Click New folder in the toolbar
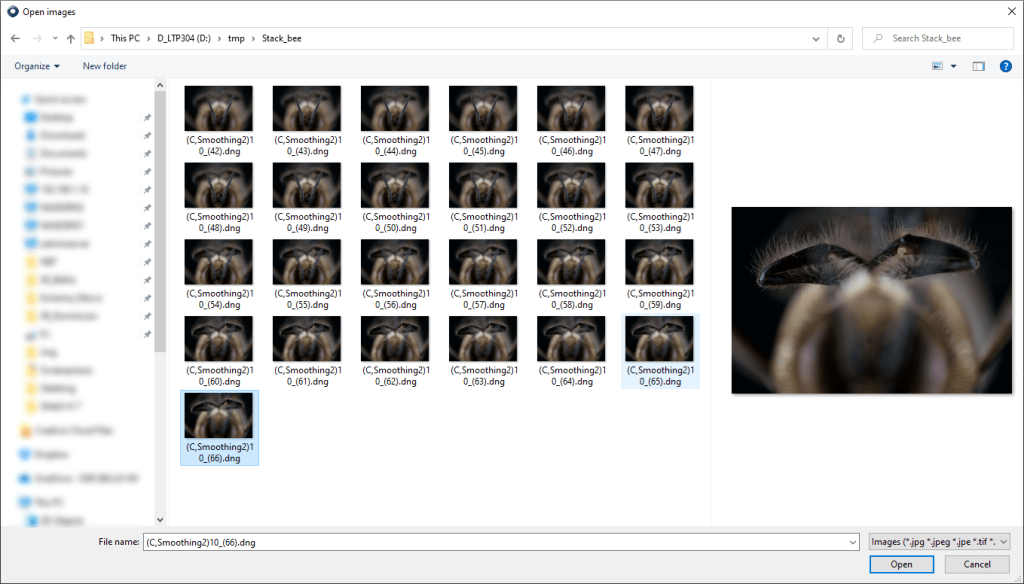 point(104,66)
